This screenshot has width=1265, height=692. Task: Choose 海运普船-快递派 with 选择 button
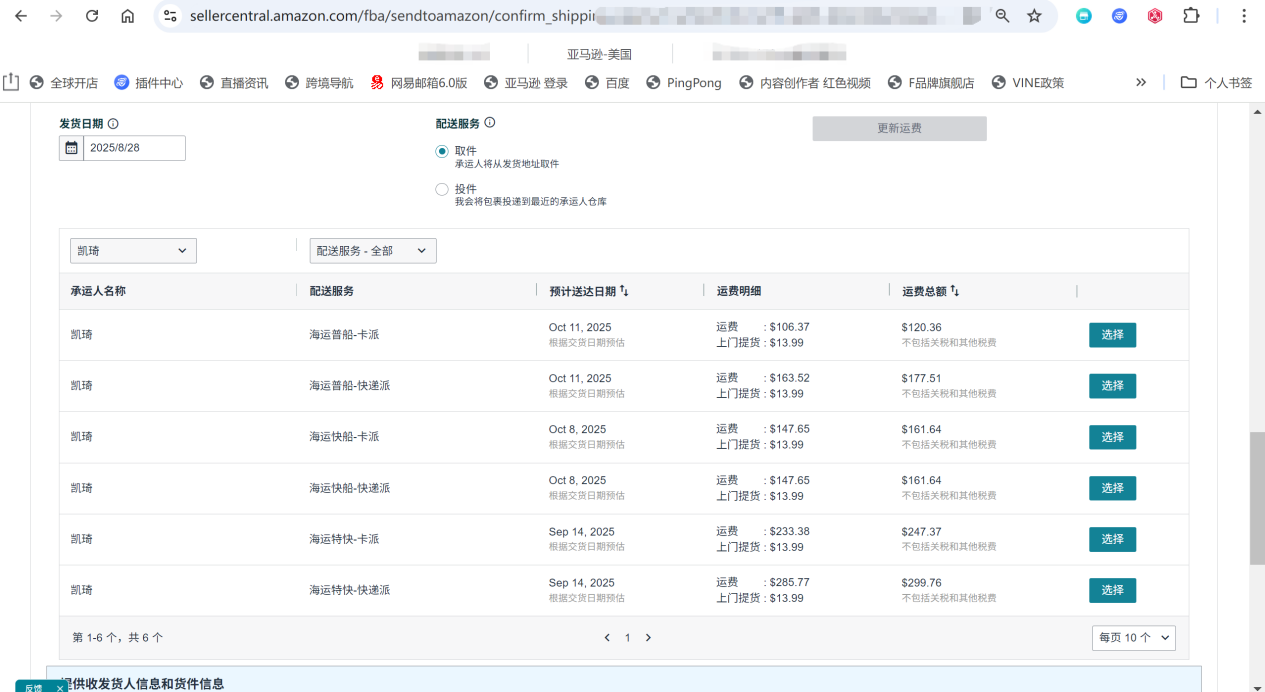[x=1112, y=386]
